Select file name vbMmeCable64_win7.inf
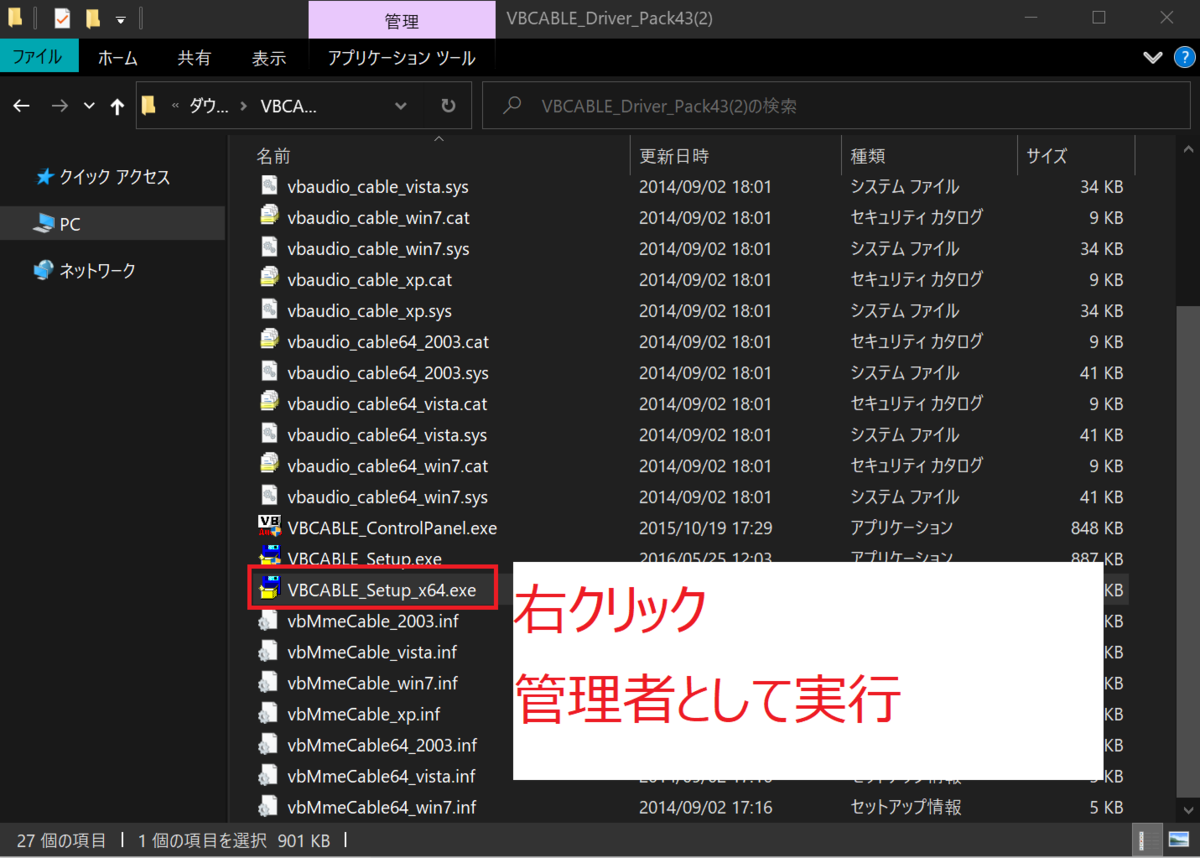The height and width of the screenshot is (858, 1200). (x=381, y=807)
